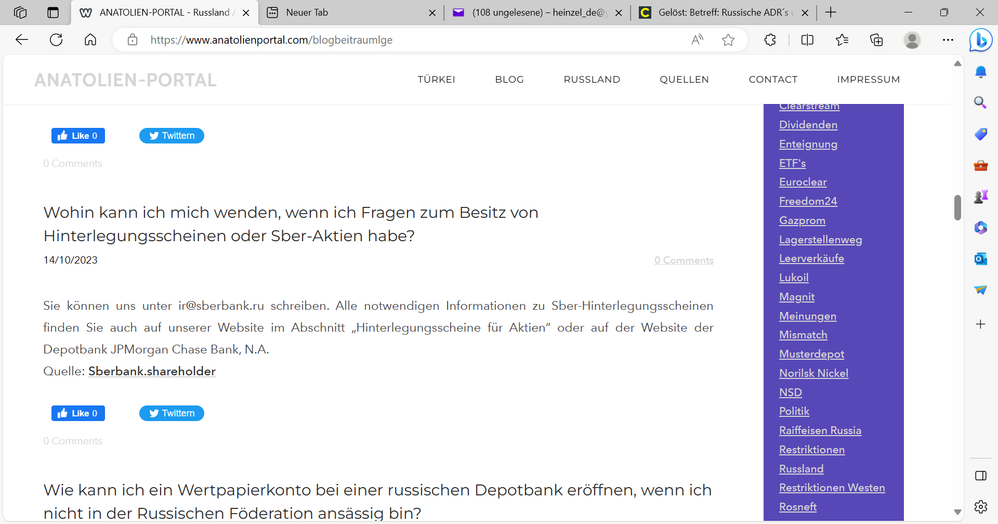The image size is (998, 524).
Task: Open BLOG menu item
Action: 509,80
